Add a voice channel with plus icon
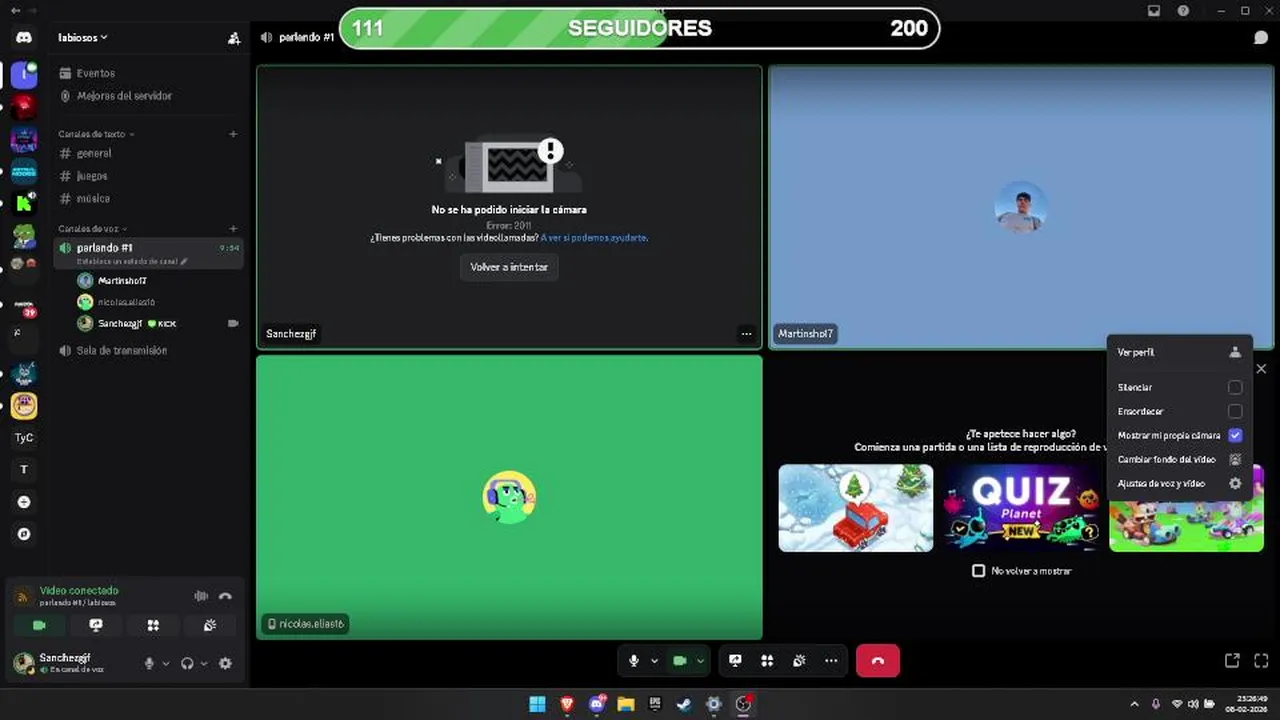This screenshot has height=720, width=1280. pos(233,229)
